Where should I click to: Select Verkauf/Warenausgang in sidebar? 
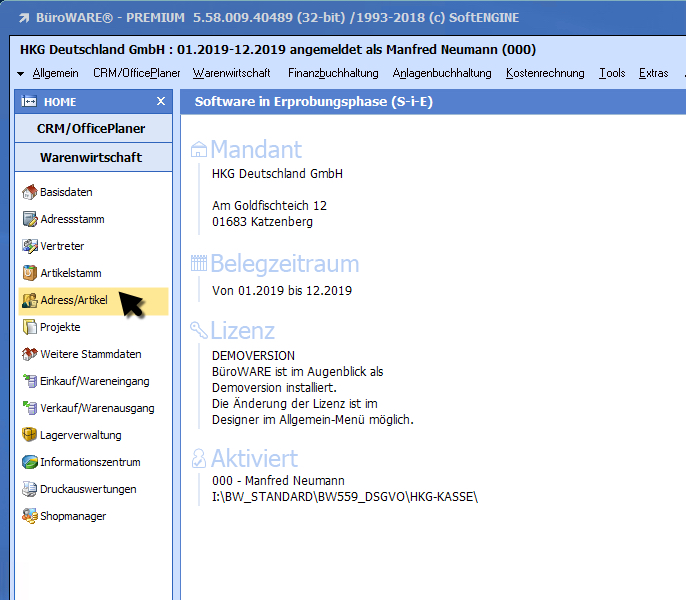point(96,408)
